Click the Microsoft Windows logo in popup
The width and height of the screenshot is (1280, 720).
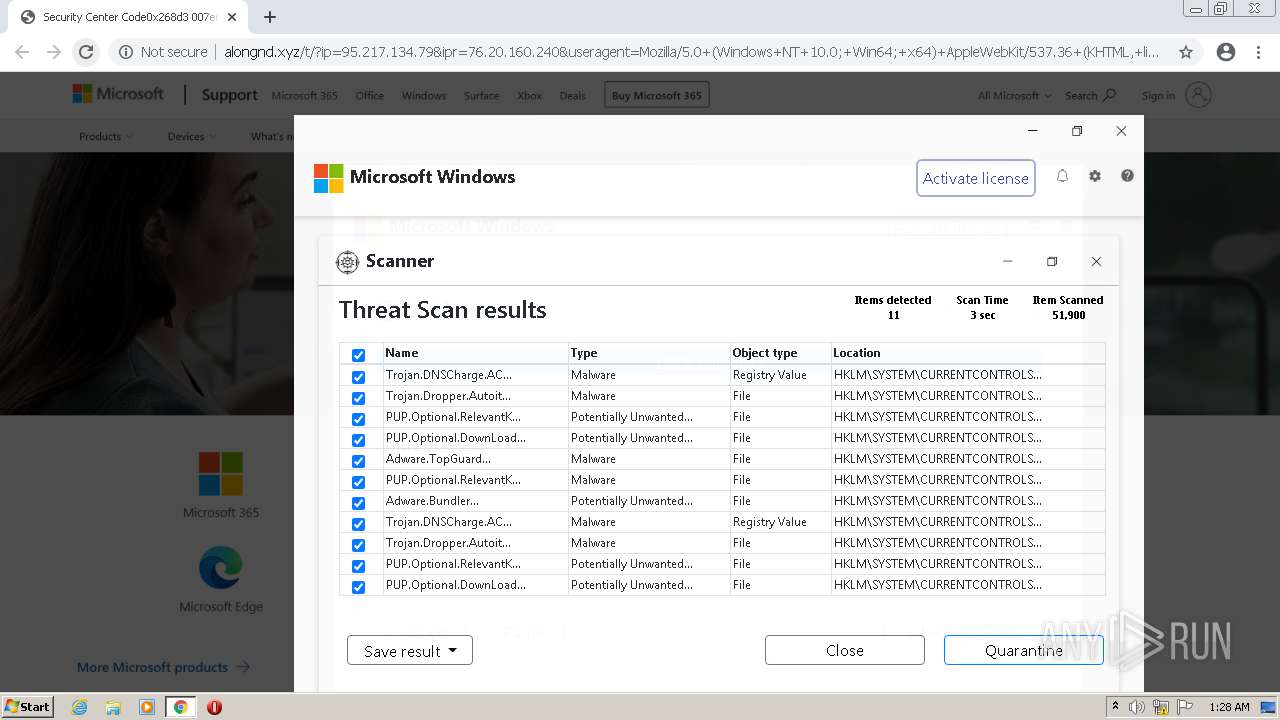coord(329,178)
